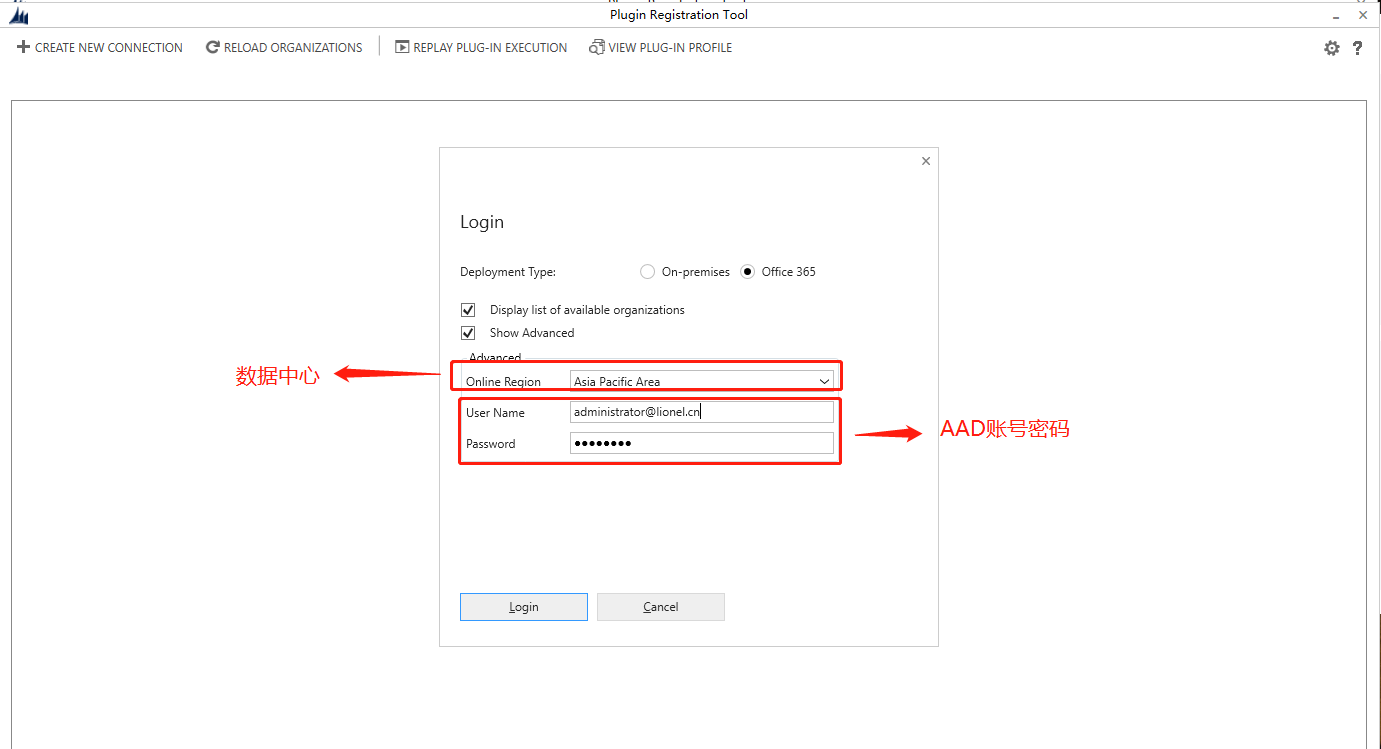
Task: Click the Login button
Action: click(x=524, y=607)
